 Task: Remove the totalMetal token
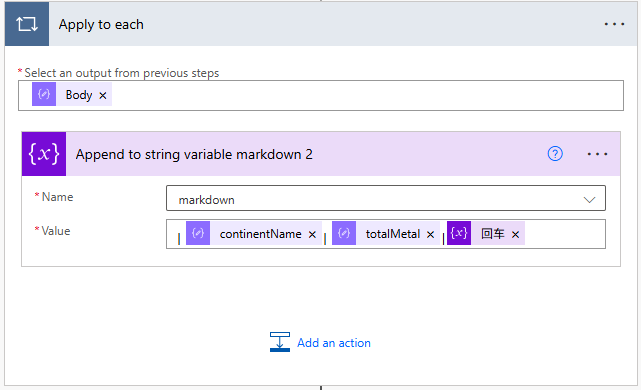point(430,234)
